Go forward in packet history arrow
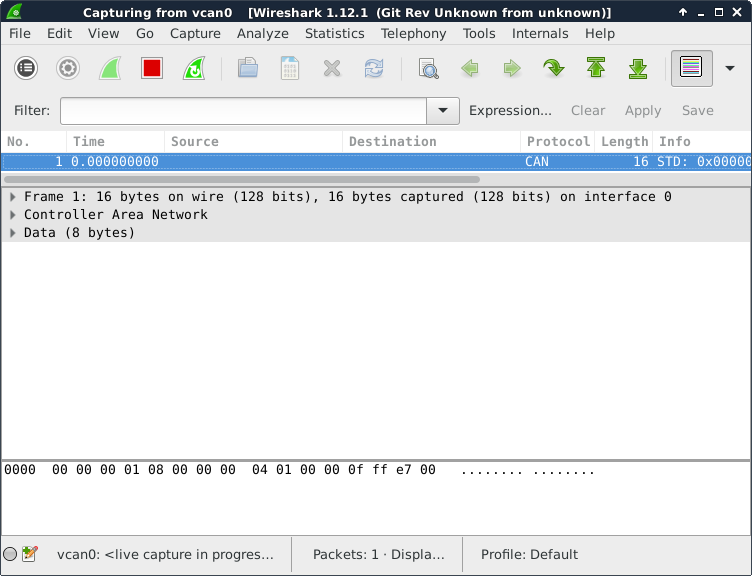 [512, 68]
